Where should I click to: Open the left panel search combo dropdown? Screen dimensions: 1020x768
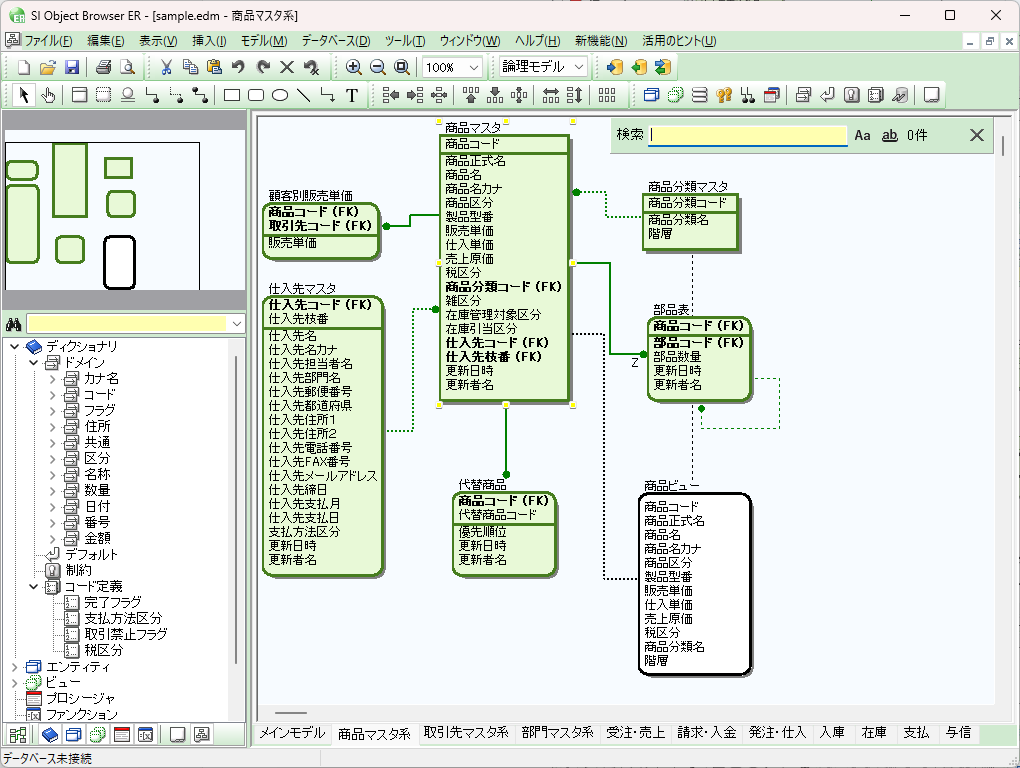tap(237, 324)
